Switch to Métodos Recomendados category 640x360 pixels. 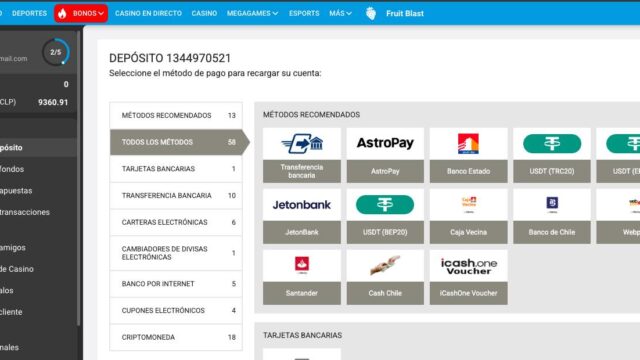tap(176, 116)
